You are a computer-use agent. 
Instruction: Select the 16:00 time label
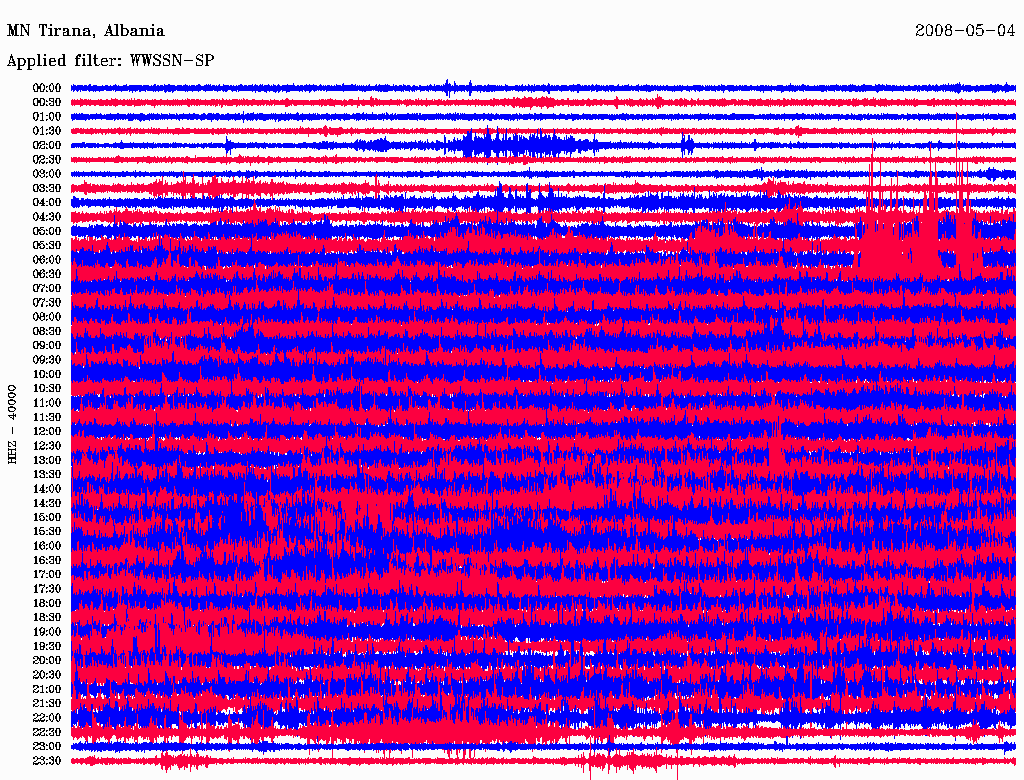coord(47,546)
